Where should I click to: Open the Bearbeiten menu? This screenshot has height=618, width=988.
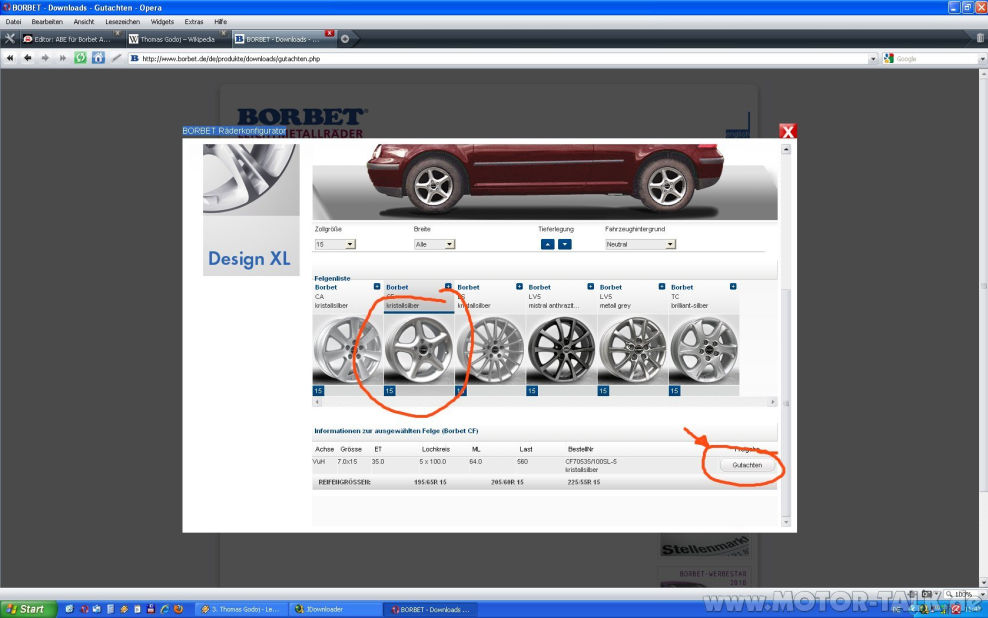coord(47,21)
